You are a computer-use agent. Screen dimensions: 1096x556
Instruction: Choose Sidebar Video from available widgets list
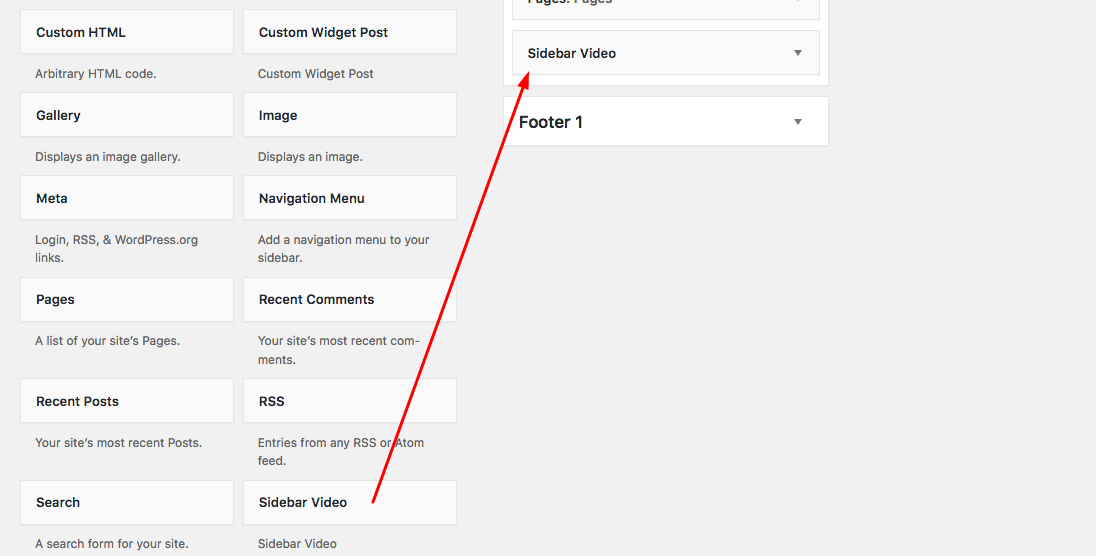pos(303,502)
